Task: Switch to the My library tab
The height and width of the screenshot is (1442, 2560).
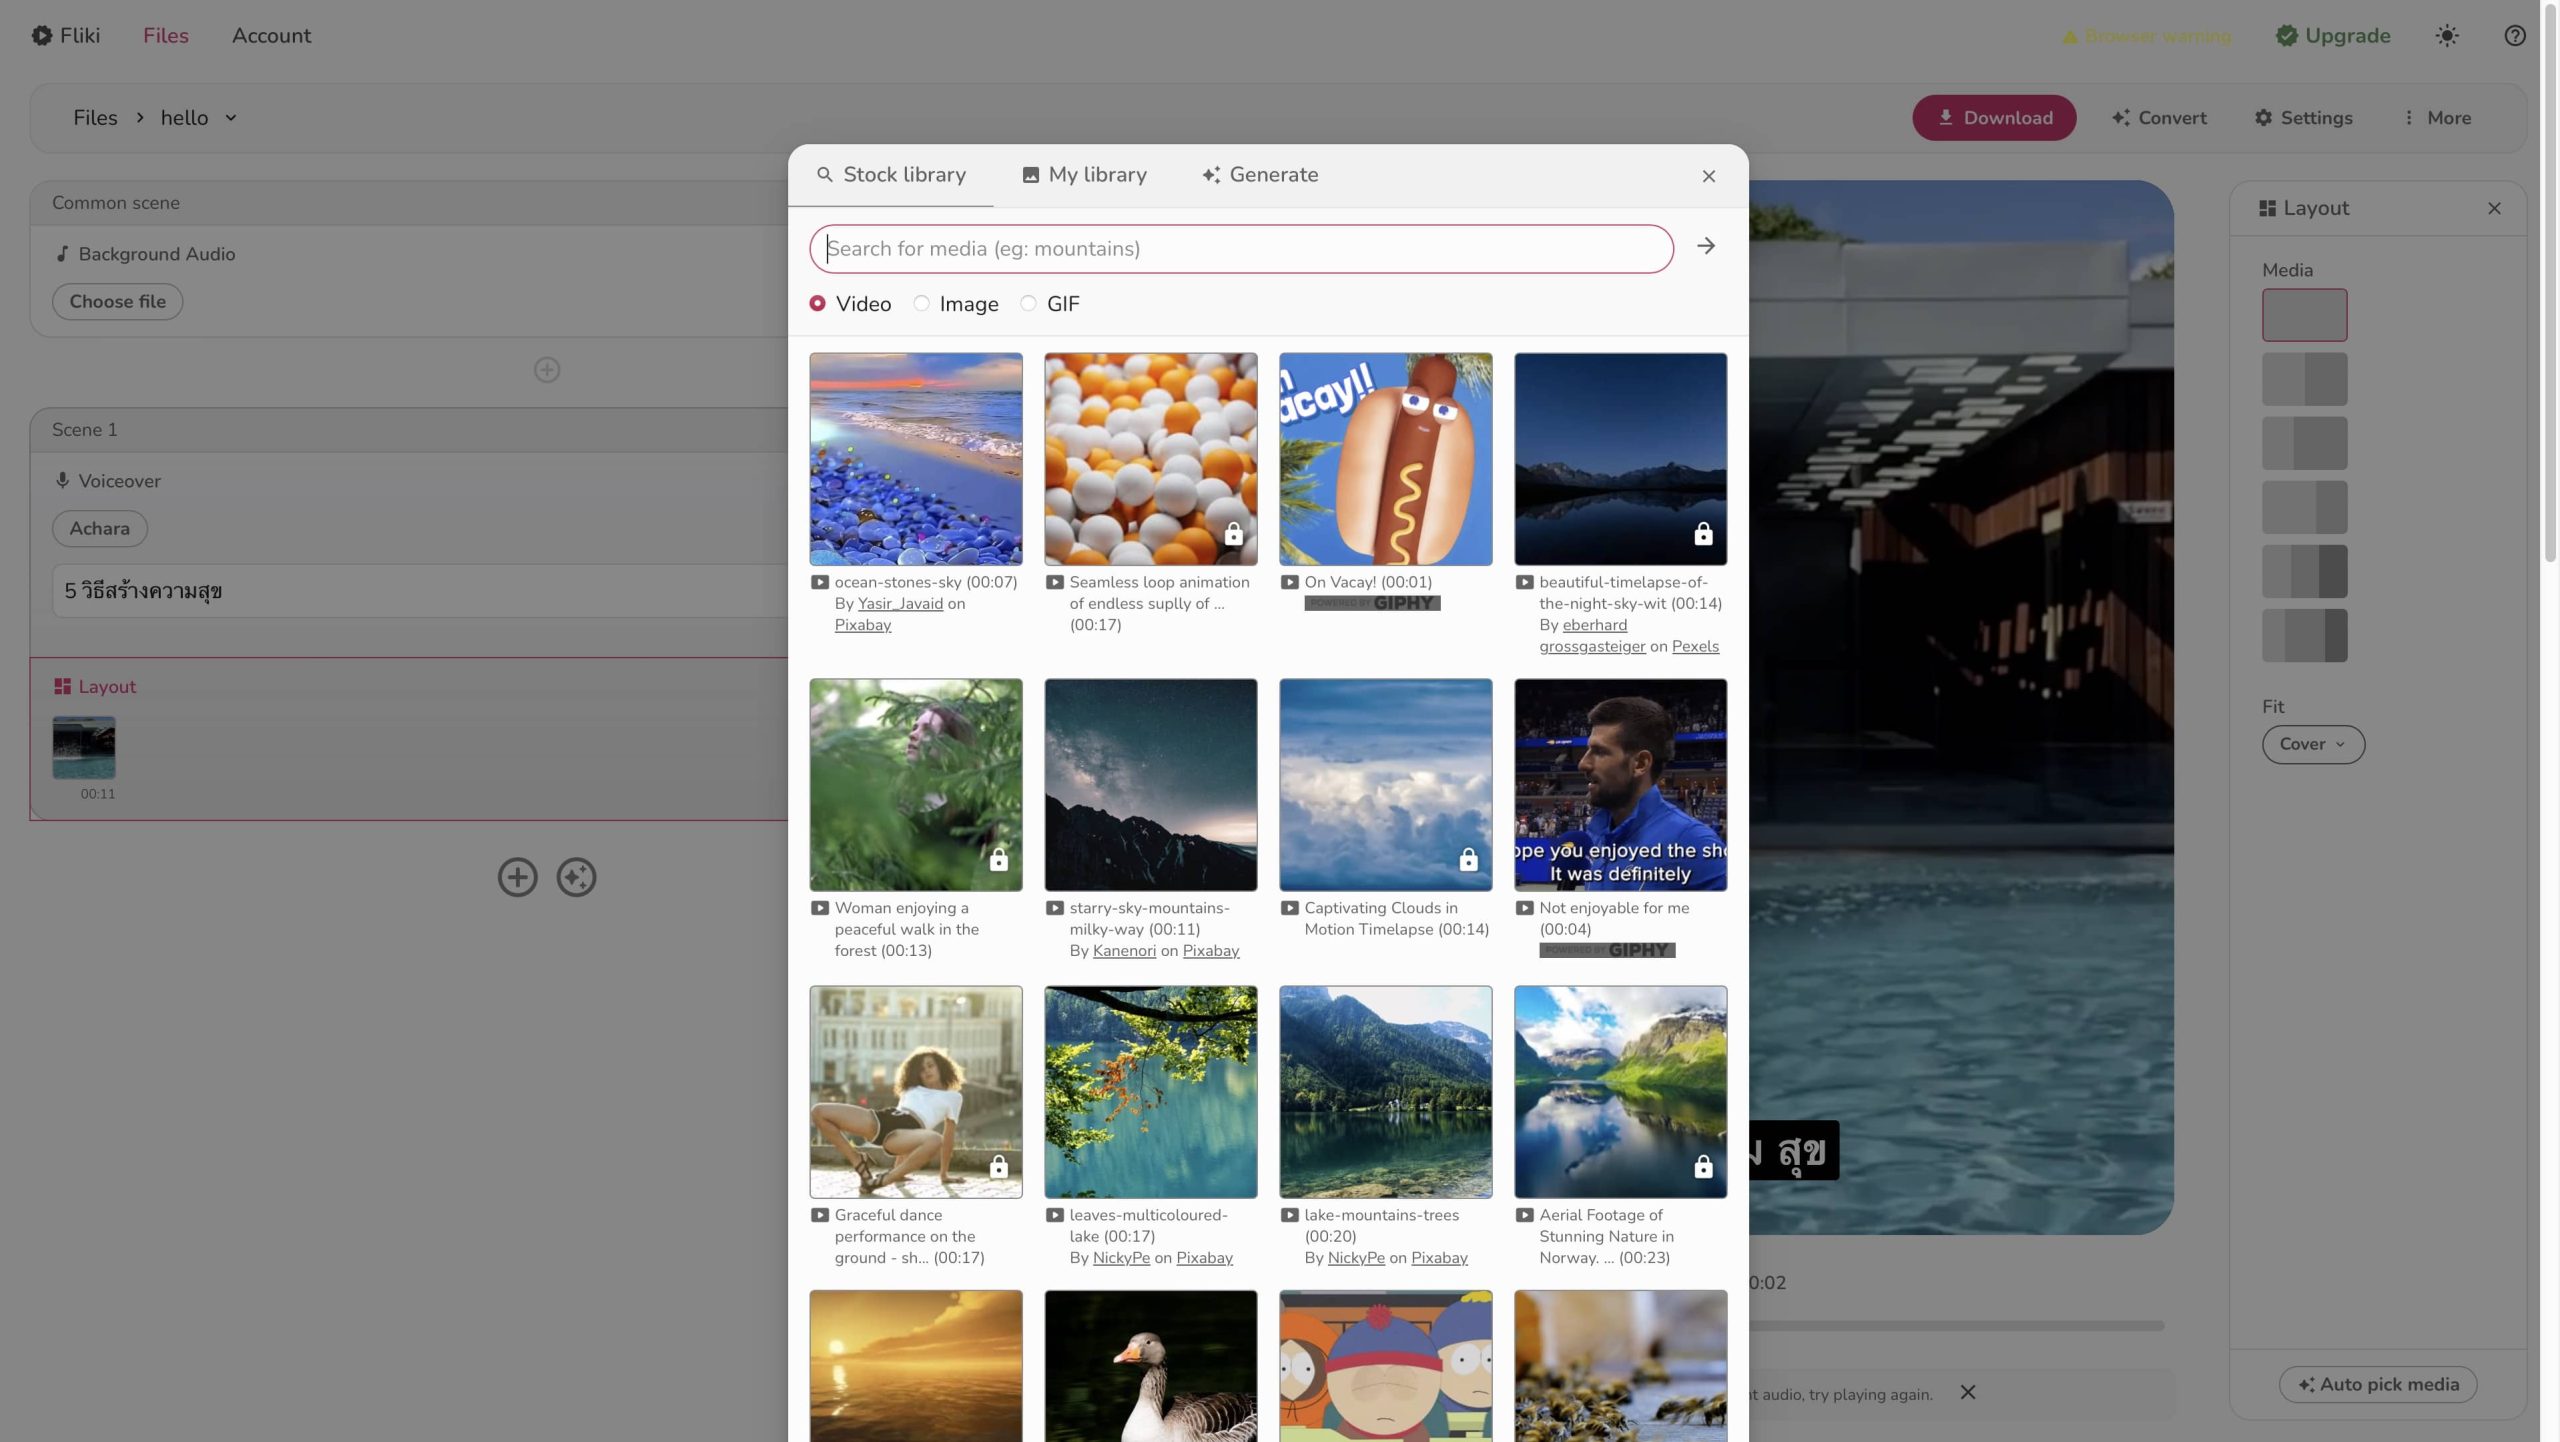Action: pyautogui.click(x=1084, y=175)
